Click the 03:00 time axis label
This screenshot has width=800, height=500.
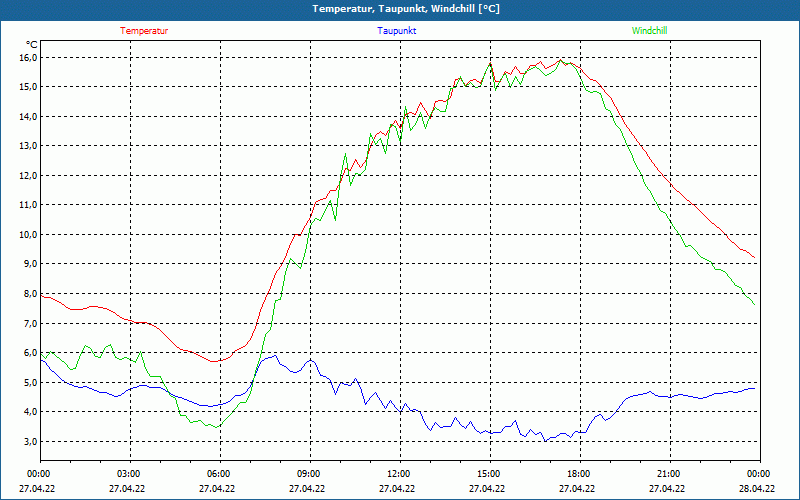tap(128, 474)
